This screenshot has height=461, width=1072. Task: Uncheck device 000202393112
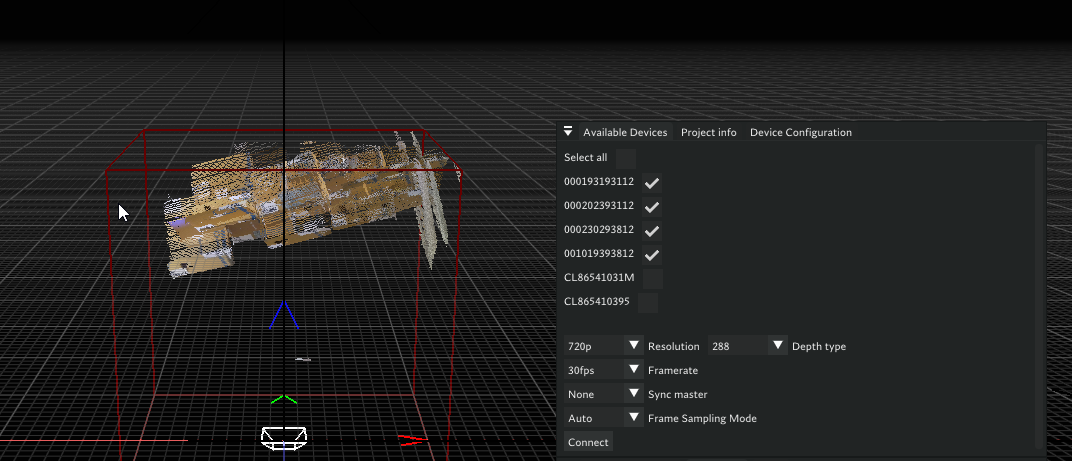point(651,207)
